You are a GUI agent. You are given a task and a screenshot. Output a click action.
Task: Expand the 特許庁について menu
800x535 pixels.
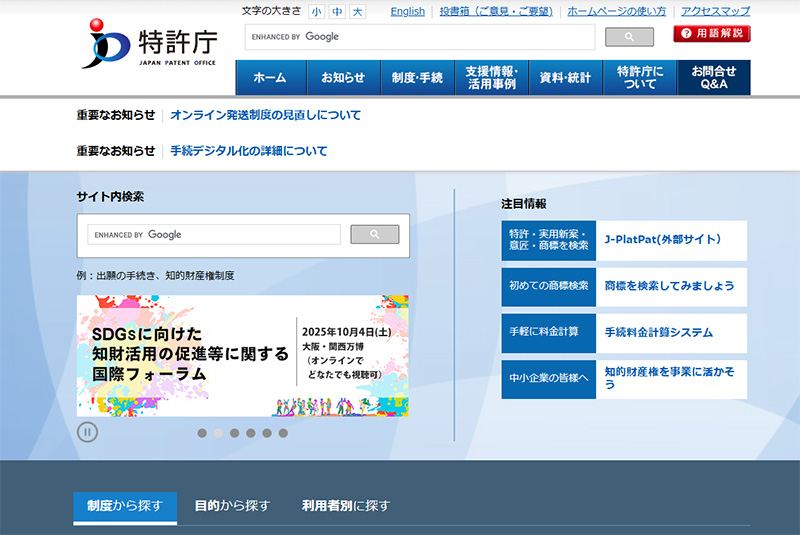tap(640, 78)
